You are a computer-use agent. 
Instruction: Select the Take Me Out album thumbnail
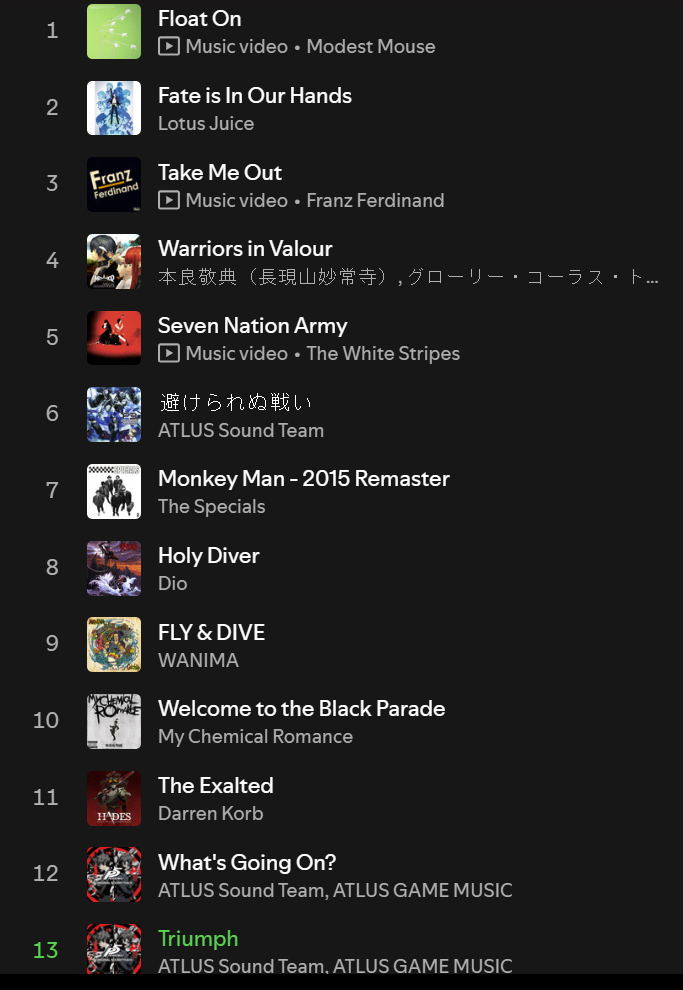coord(114,185)
